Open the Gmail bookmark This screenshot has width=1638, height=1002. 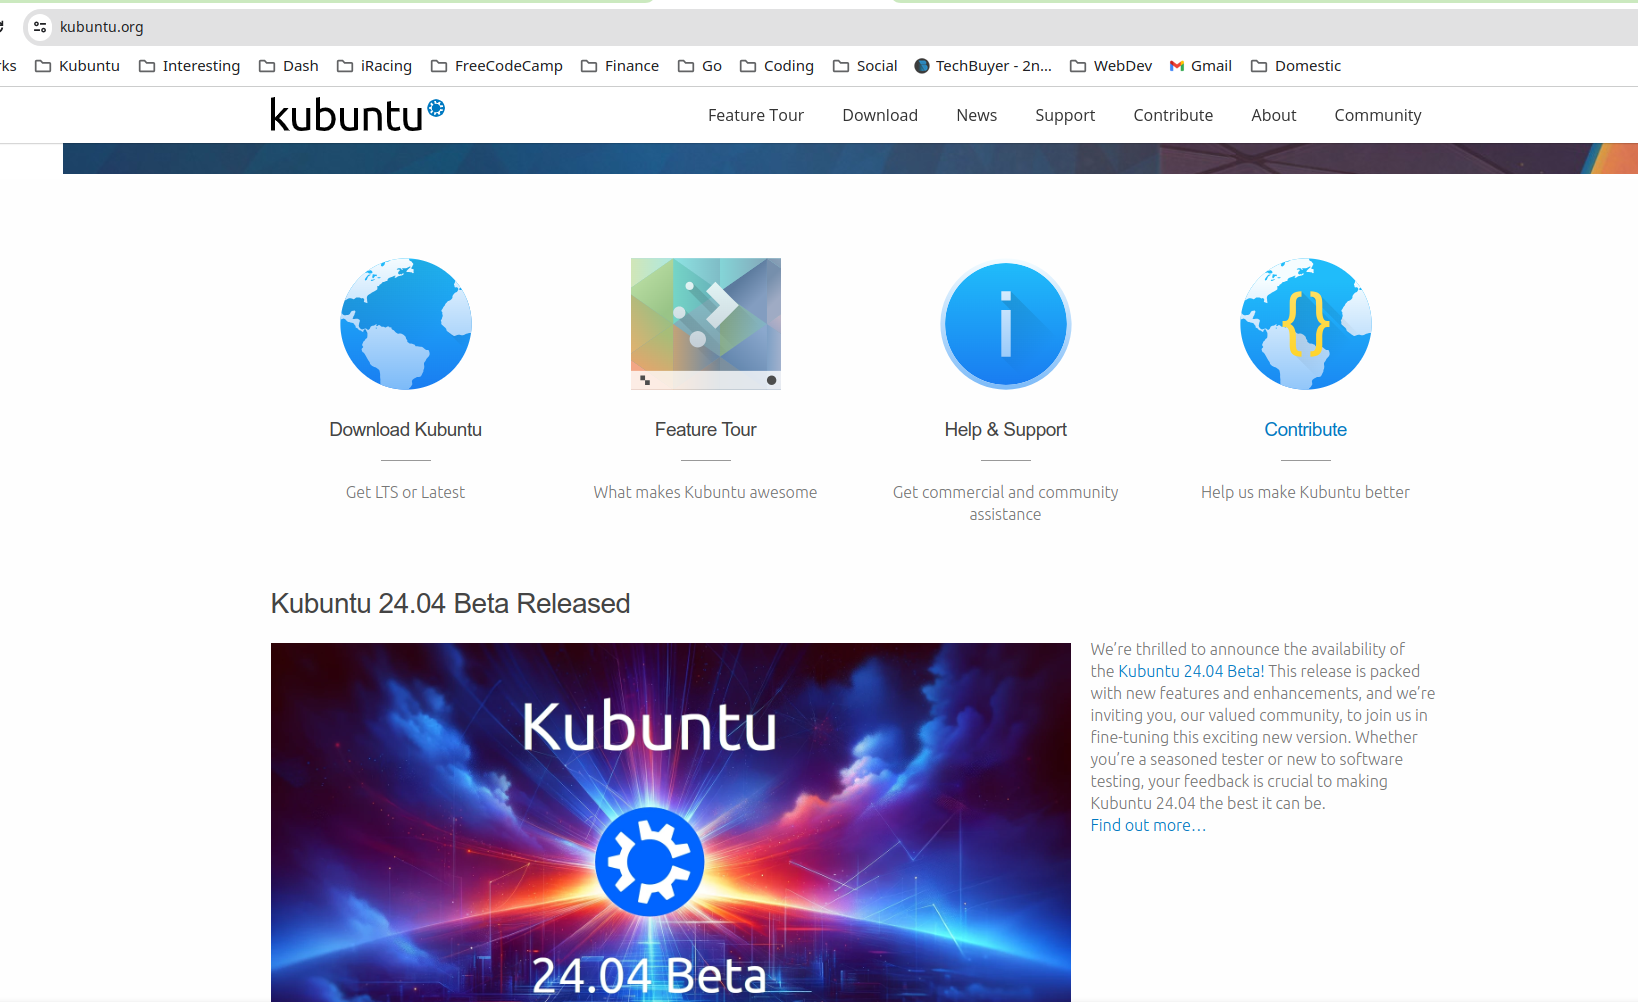pos(1201,66)
